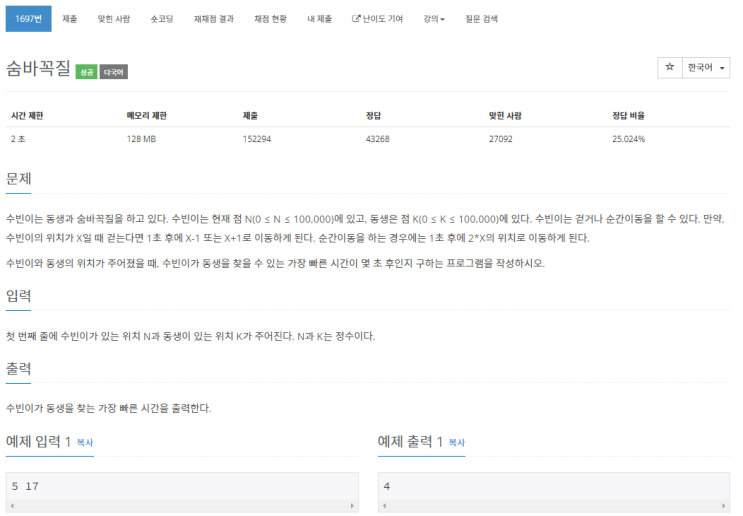Open the 난이도 기여 external link
Viewport: 743px width, 516px height.
pos(377,19)
